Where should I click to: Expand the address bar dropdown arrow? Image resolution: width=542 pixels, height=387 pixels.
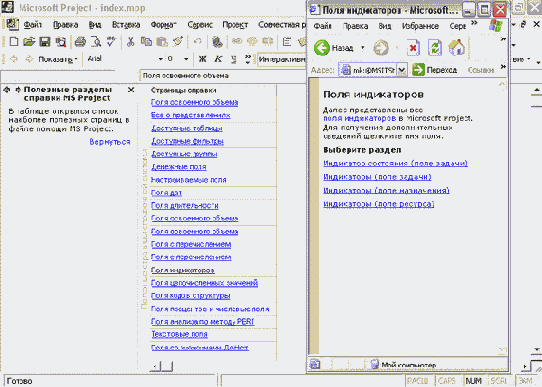tap(401, 70)
